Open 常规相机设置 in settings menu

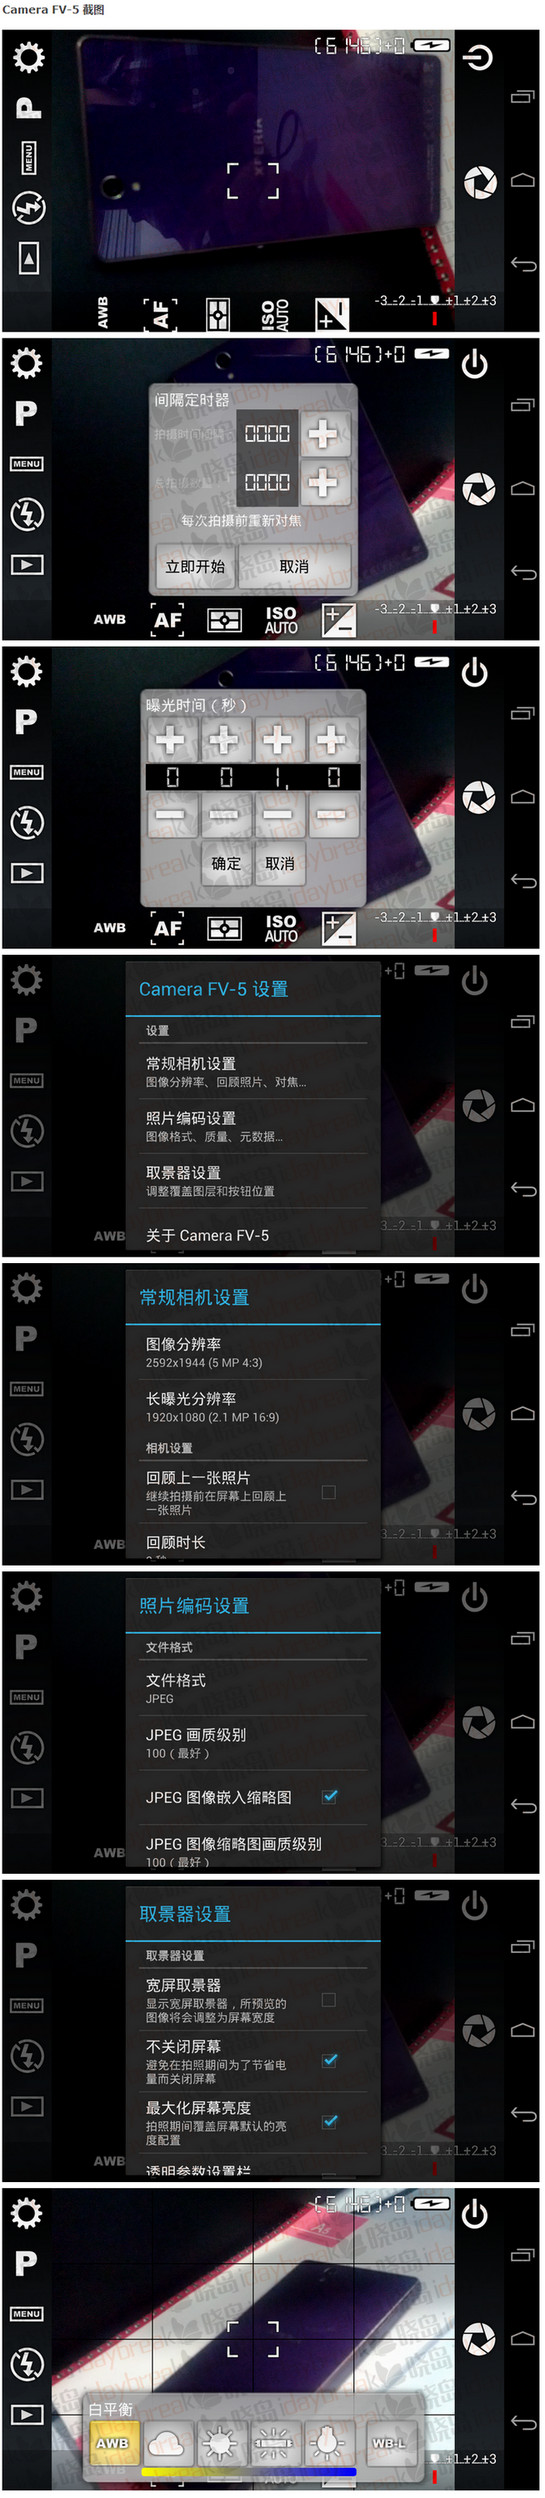pyautogui.click(x=248, y=1071)
